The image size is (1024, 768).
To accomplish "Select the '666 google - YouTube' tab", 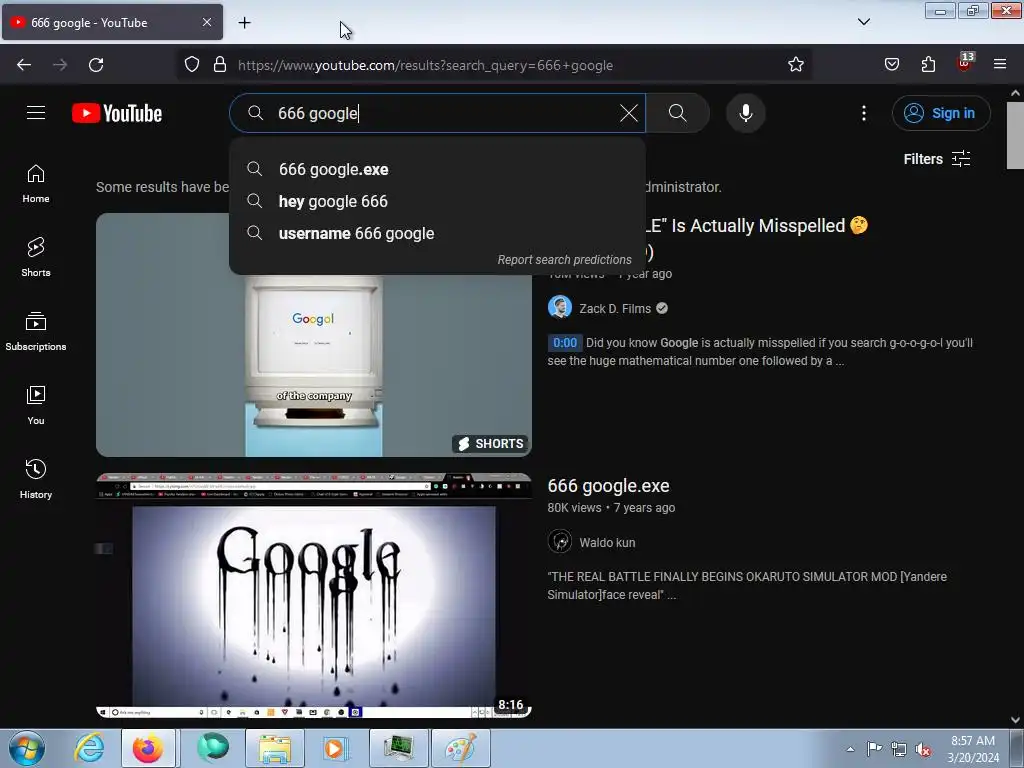I will [x=112, y=22].
